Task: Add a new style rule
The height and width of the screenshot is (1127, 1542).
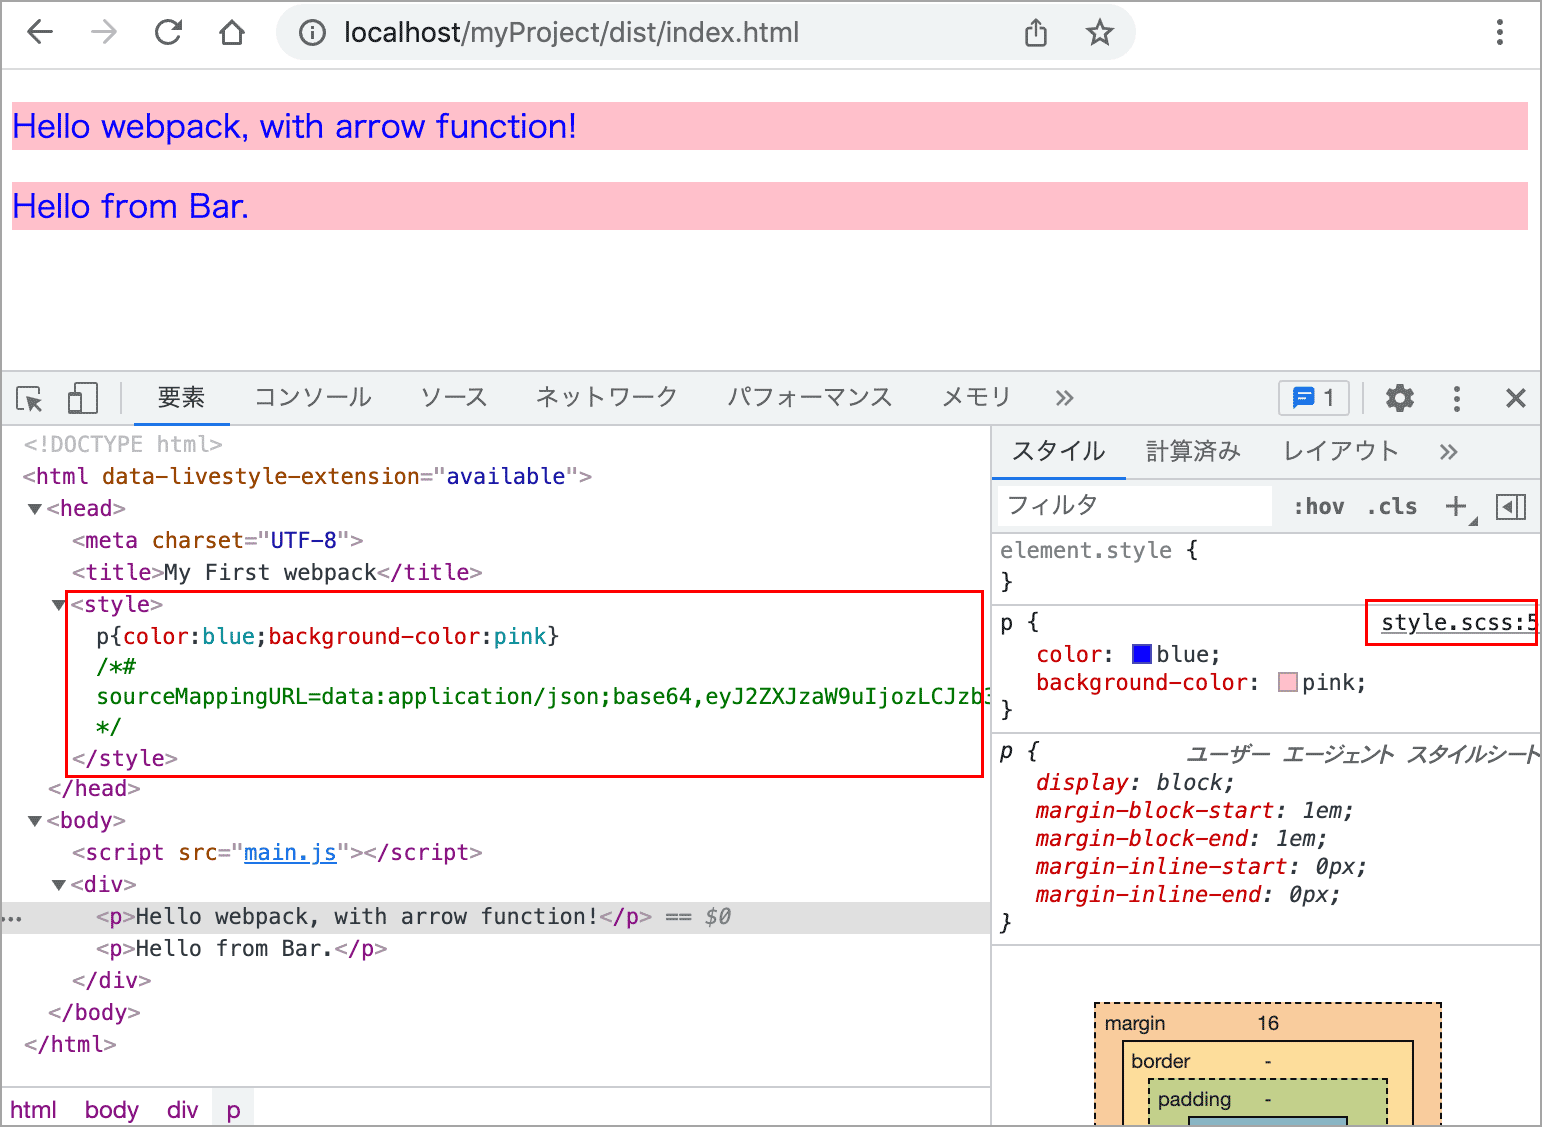Action: [x=1456, y=507]
